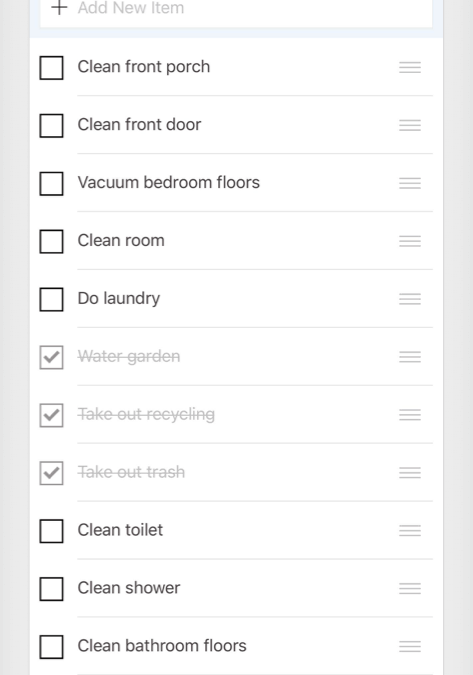Uncheck the Water garden checkbox
473x675 pixels.
point(52,357)
